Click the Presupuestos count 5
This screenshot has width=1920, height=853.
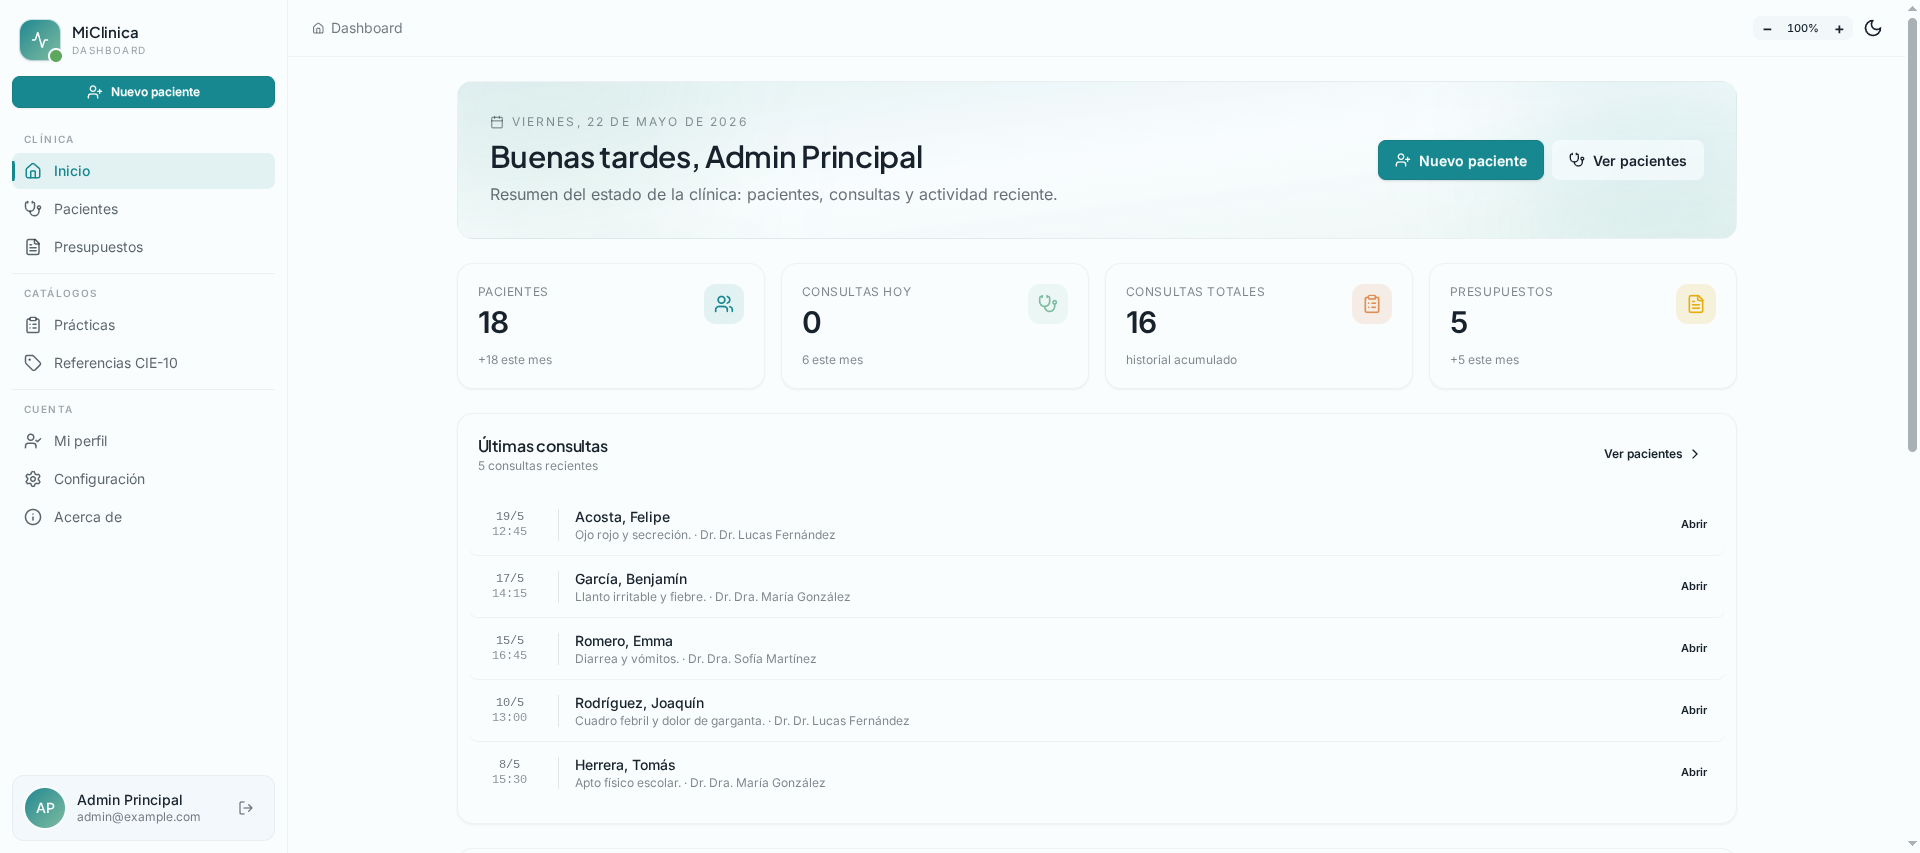pos(1459,323)
